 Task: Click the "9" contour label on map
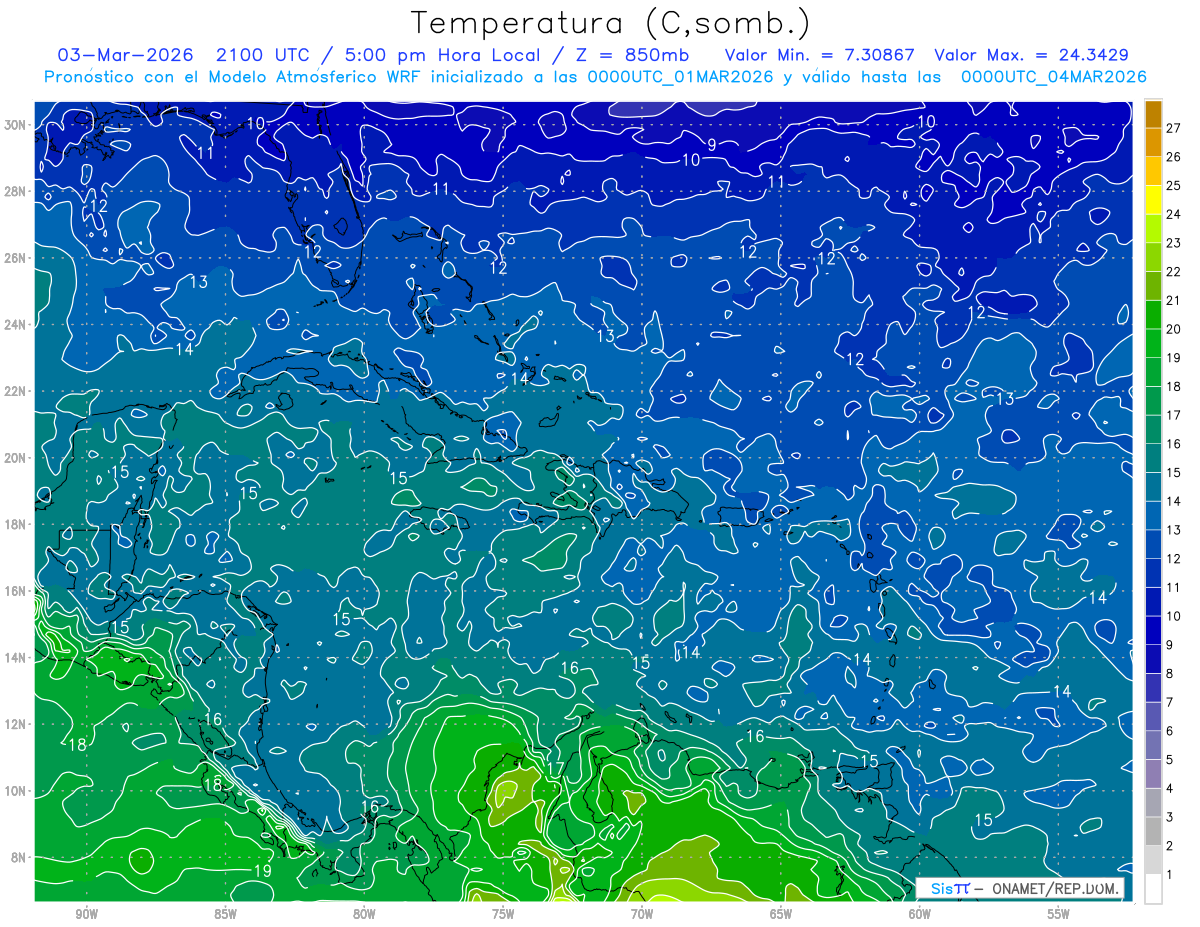click(711, 145)
